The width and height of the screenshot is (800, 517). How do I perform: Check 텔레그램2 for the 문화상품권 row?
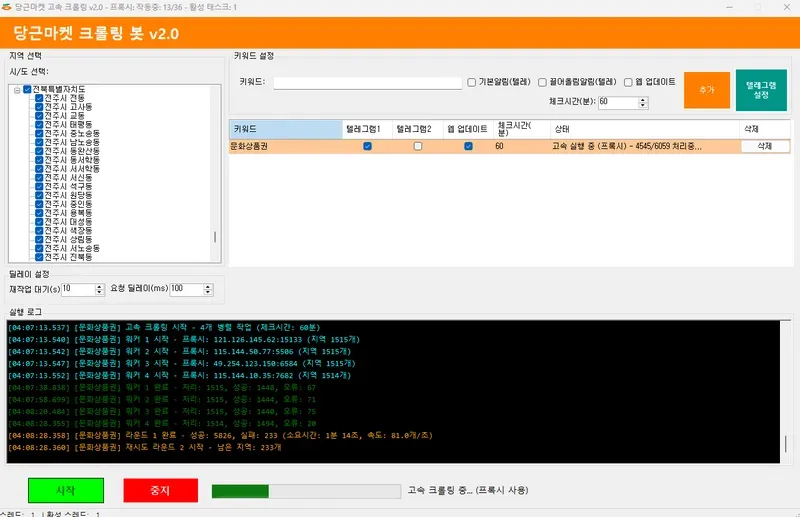418,146
